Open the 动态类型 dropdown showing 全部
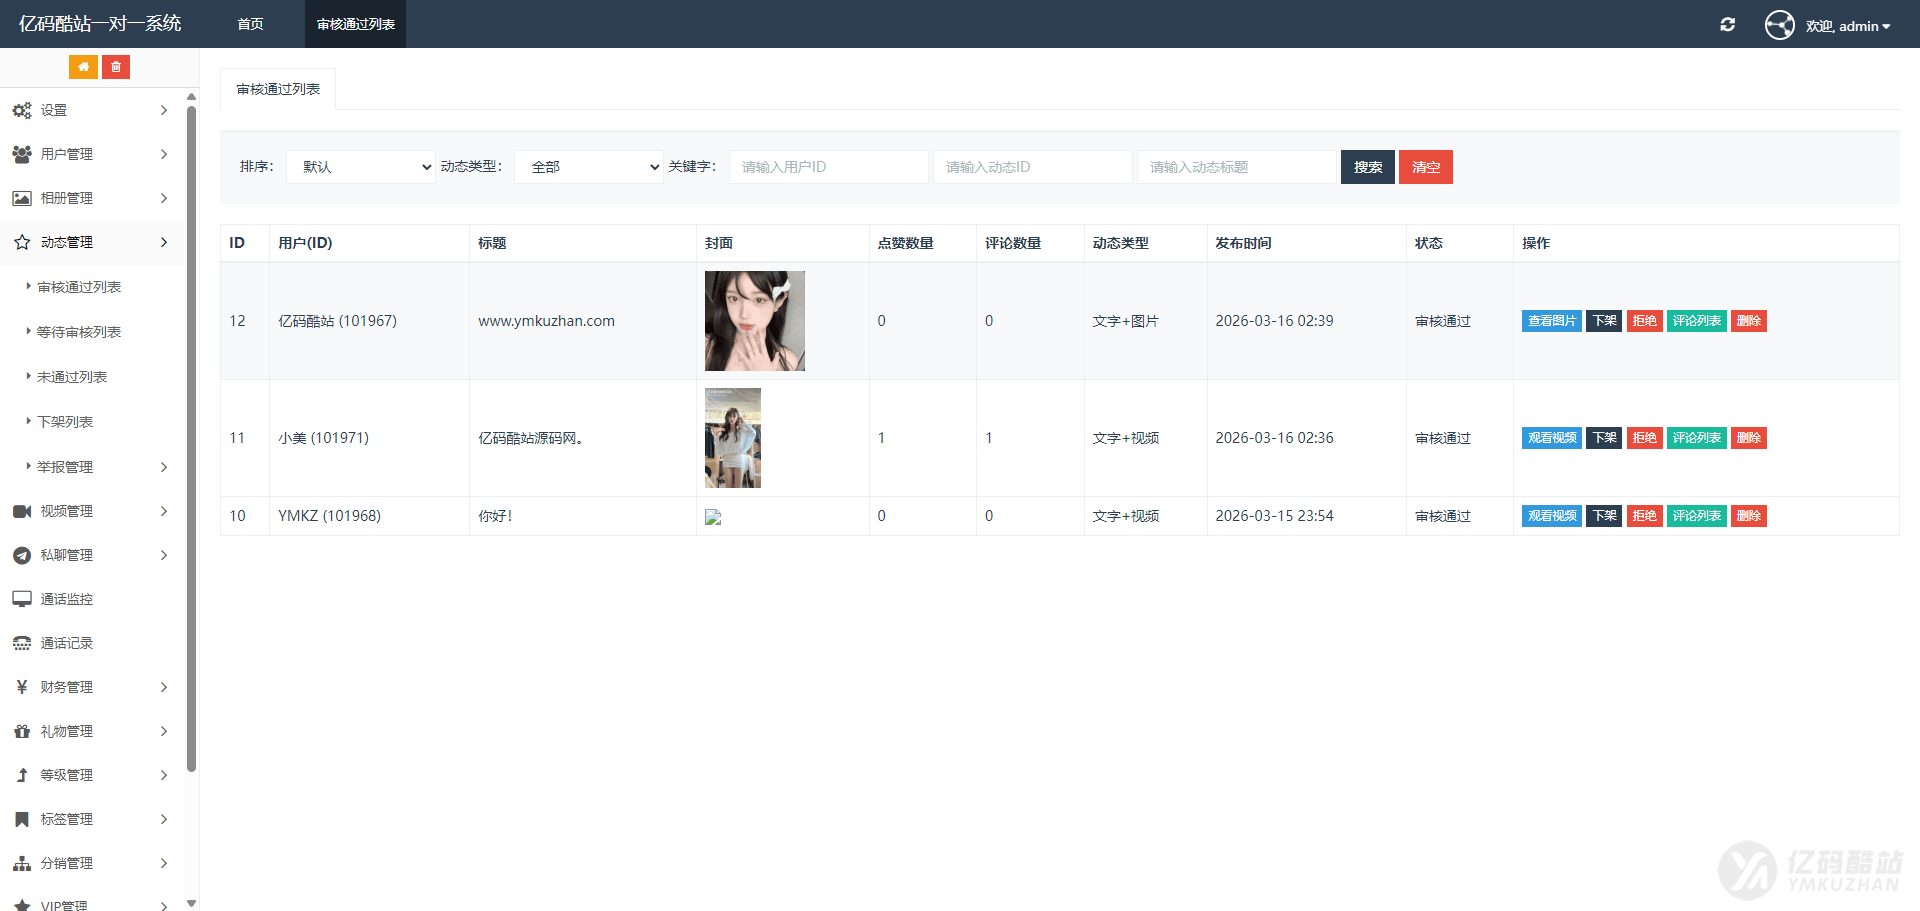 [x=589, y=167]
